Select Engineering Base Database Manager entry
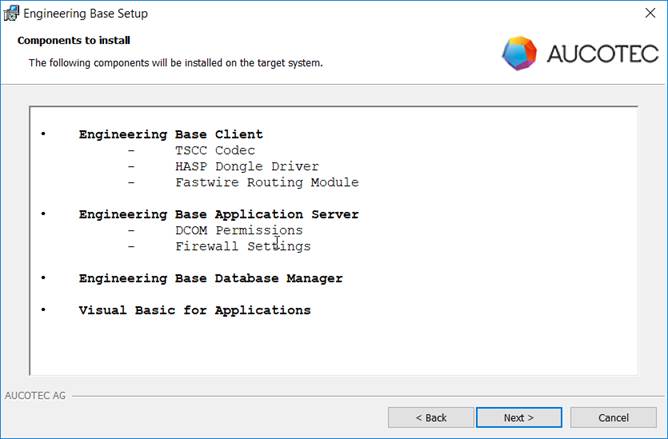The height and width of the screenshot is (439, 668). (210, 278)
